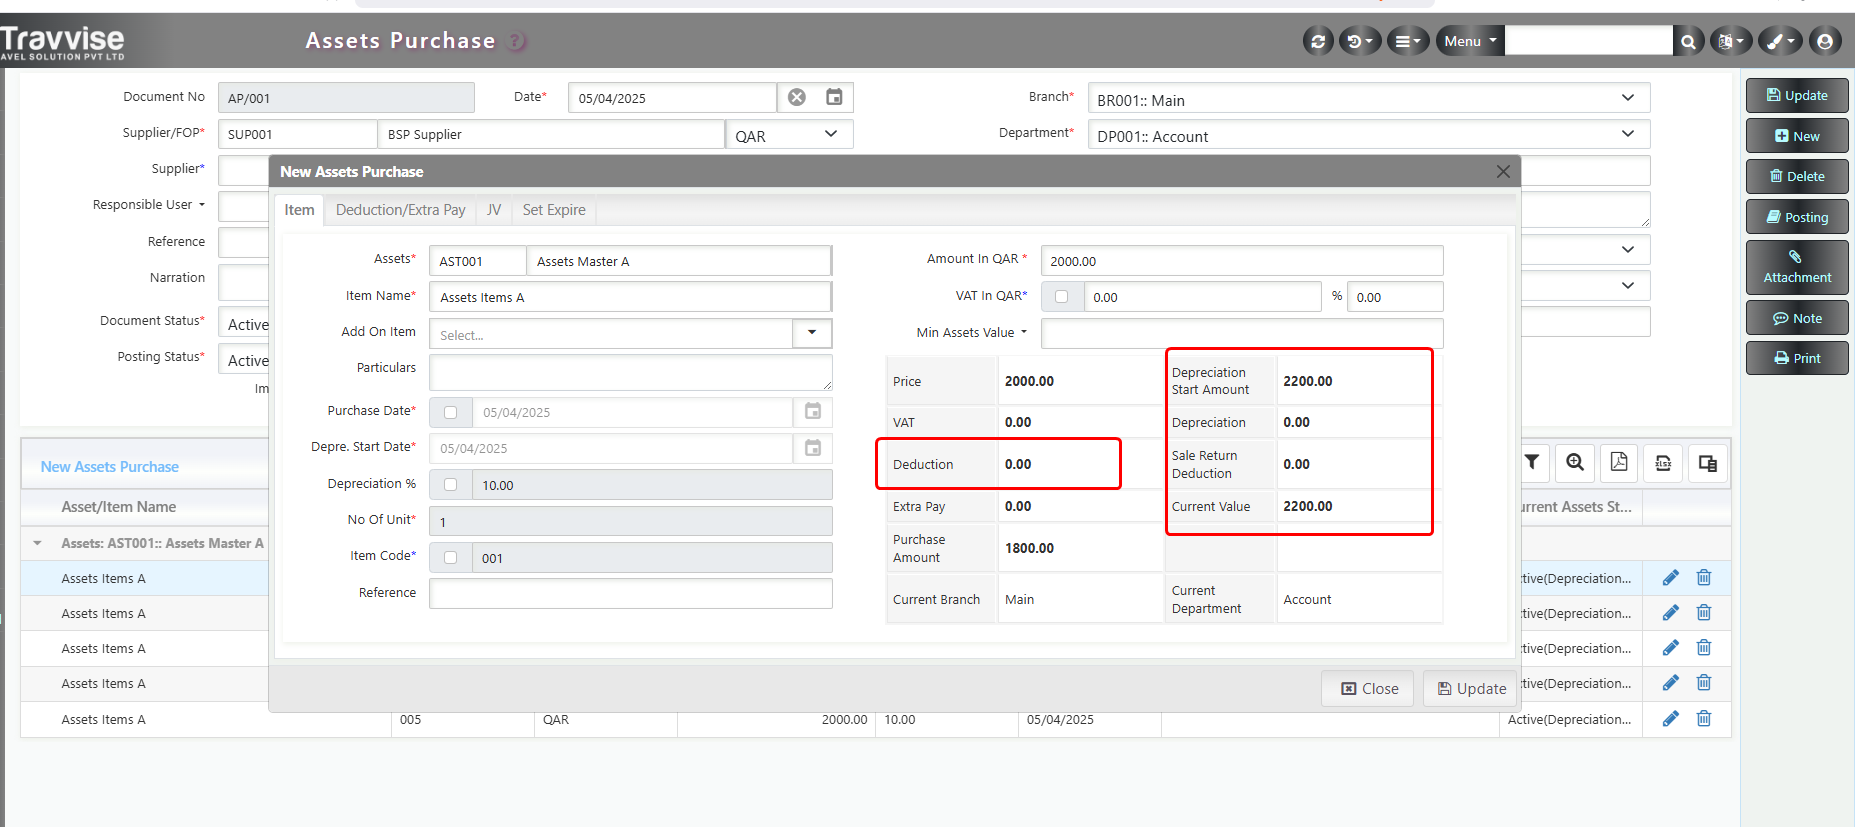Image resolution: width=1855 pixels, height=827 pixels.
Task: Click the Posting button
Action: tap(1797, 217)
